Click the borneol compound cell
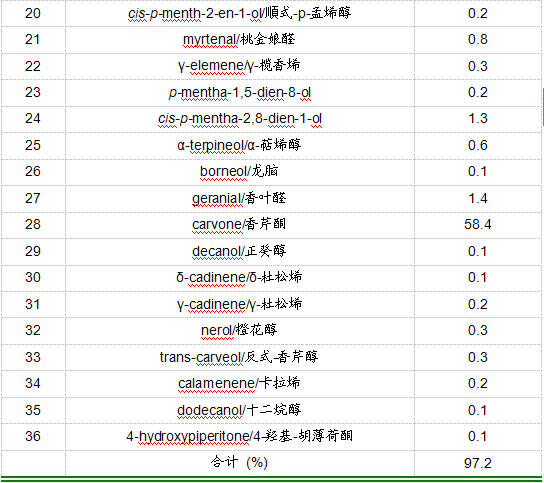544x483 pixels. point(239,171)
